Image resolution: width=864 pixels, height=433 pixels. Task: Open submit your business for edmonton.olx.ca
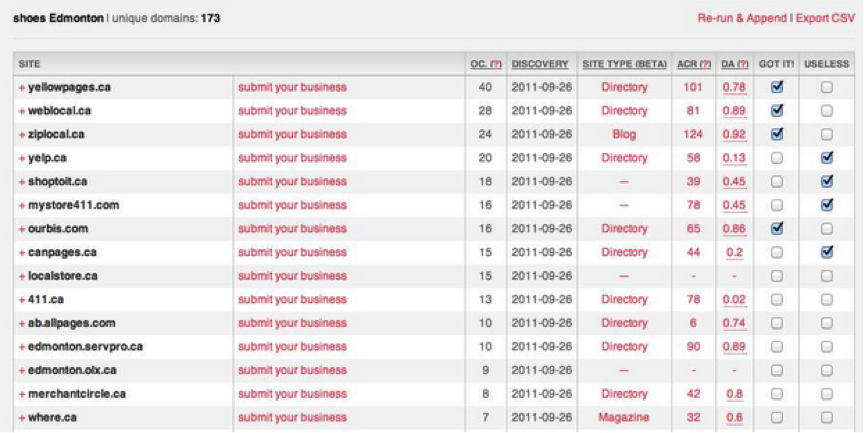pos(292,370)
